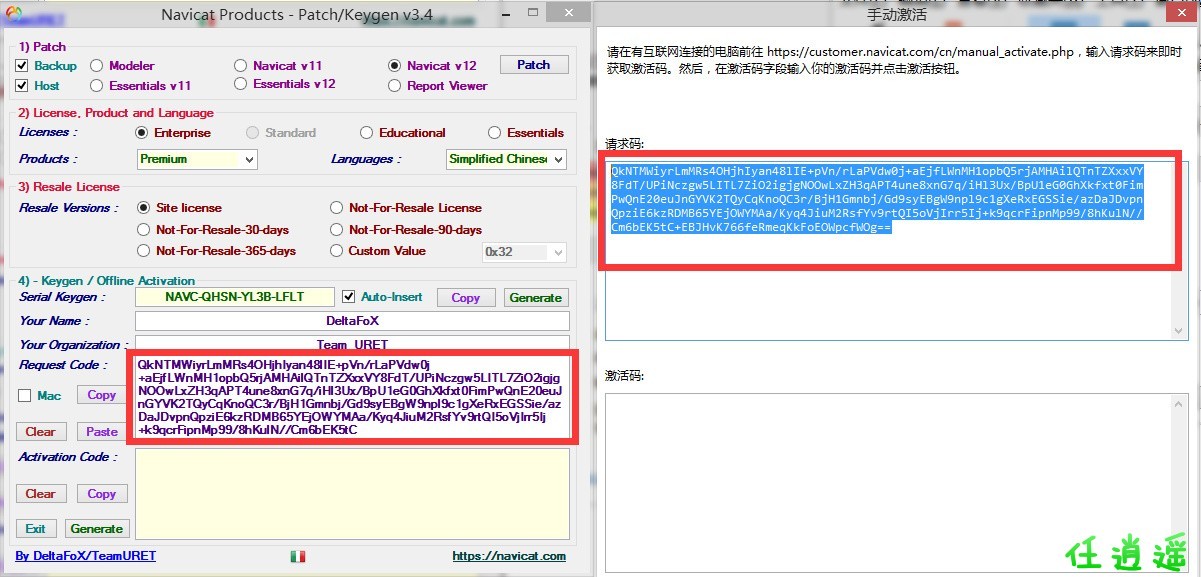Click the Exit button
The height and width of the screenshot is (577, 1201).
click(x=36, y=529)
